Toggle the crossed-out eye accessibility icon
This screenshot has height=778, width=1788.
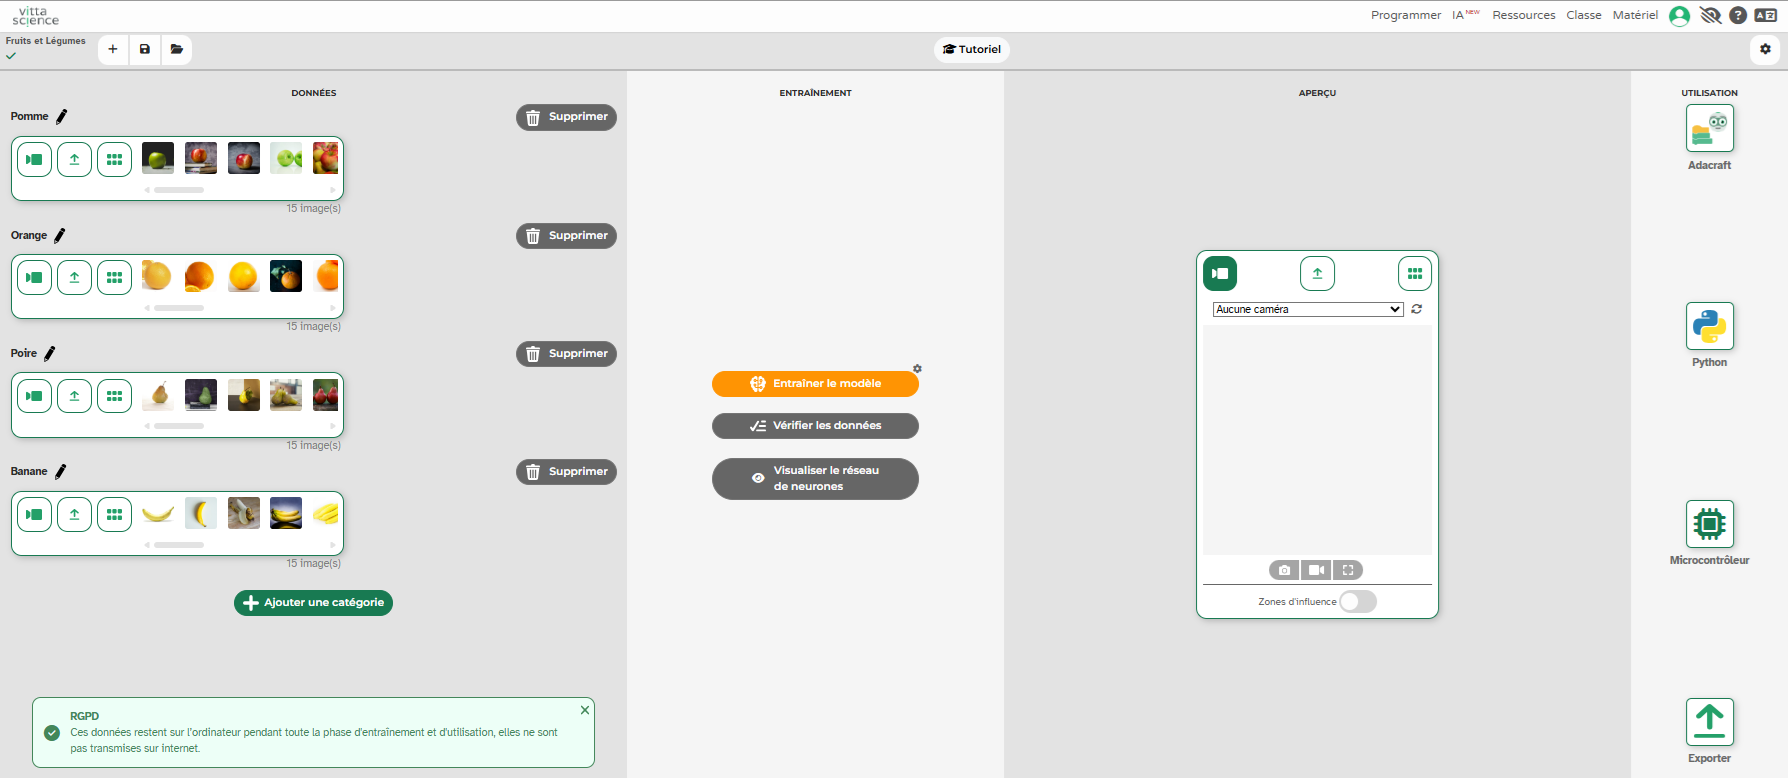1710,15
